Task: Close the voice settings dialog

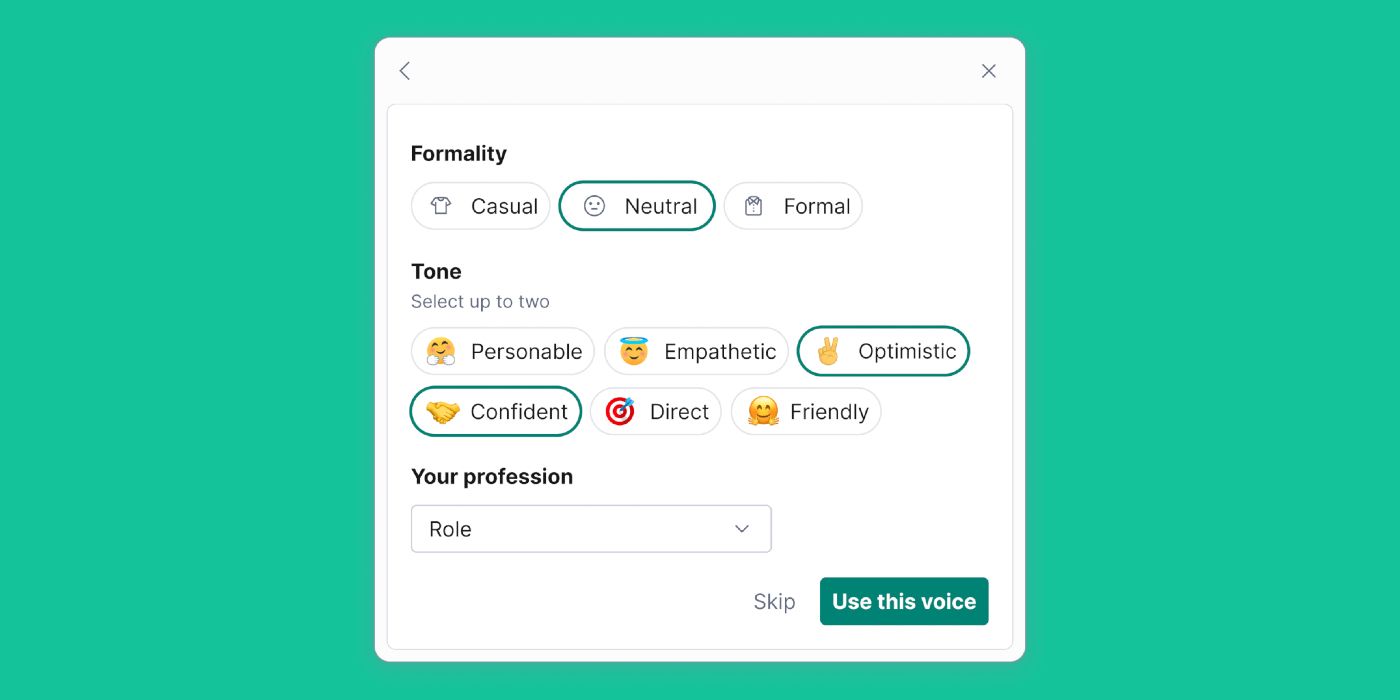Action: tap(988, 71)
